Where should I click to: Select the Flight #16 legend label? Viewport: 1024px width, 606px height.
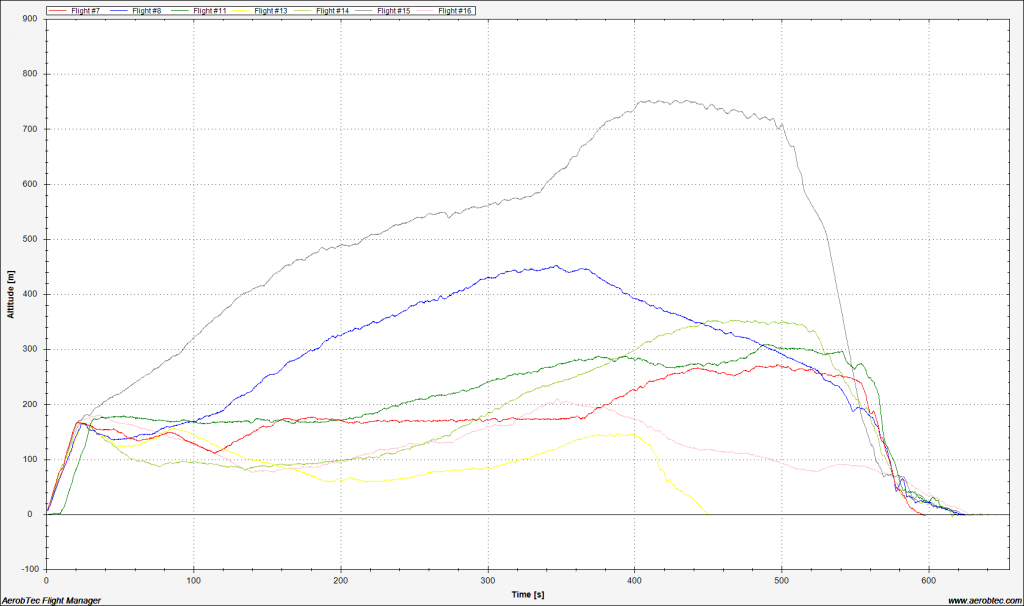(453, 10)
